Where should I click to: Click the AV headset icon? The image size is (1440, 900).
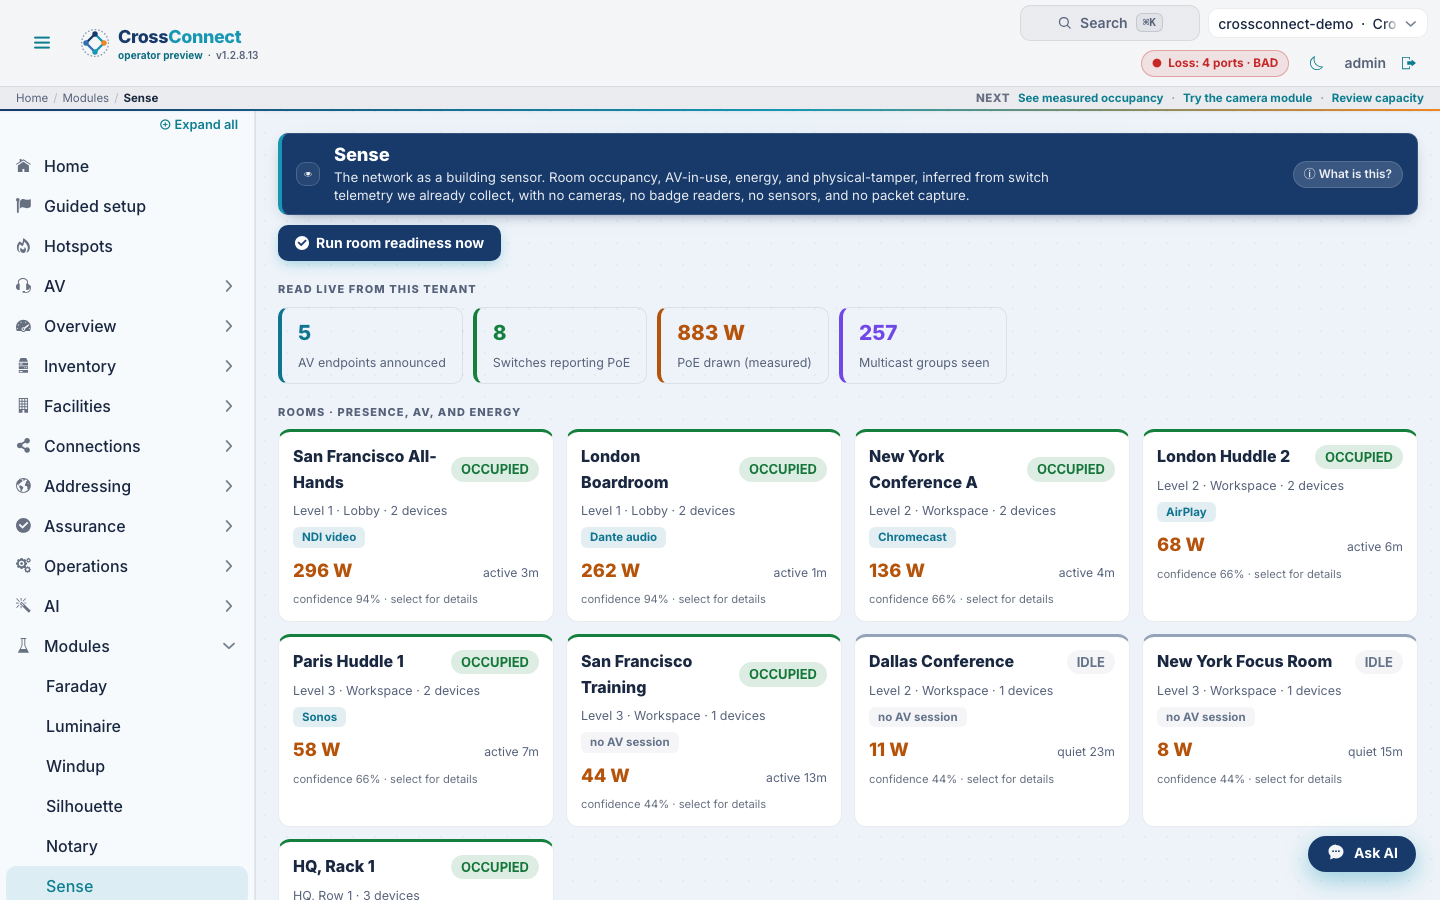tap(24, 286)
